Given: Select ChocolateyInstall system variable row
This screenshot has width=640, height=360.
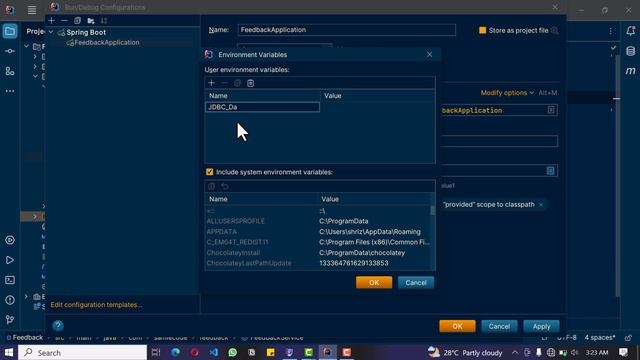Looking at the screenshot, I should point(318,253).
